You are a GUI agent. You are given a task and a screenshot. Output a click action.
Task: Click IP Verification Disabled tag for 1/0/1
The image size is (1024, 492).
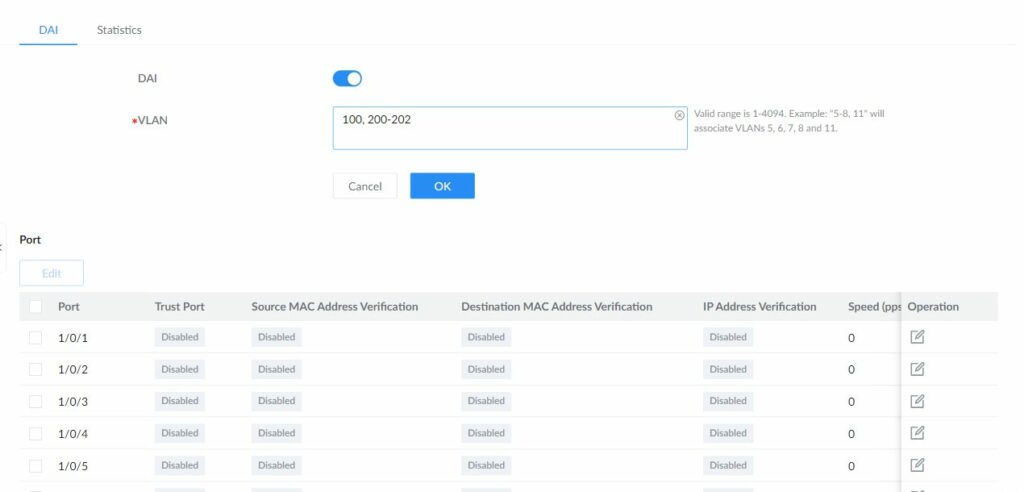click(x=728, y=337)
